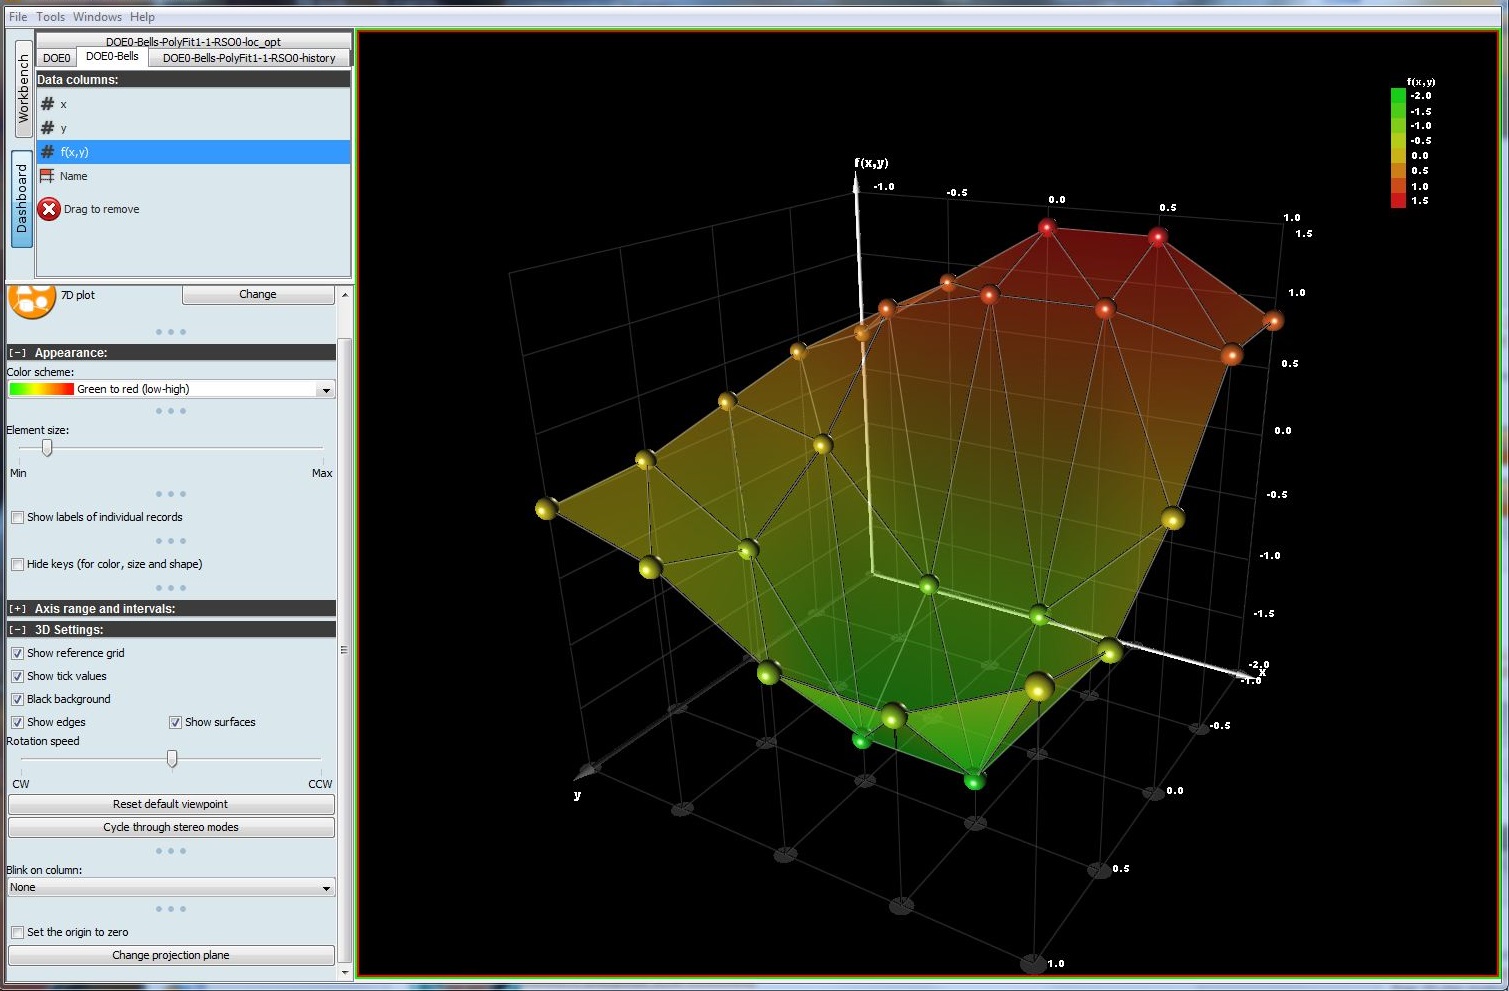Click the f(x,y) color legend bar
The image size is (1509, 991).
pos(1397,148)
